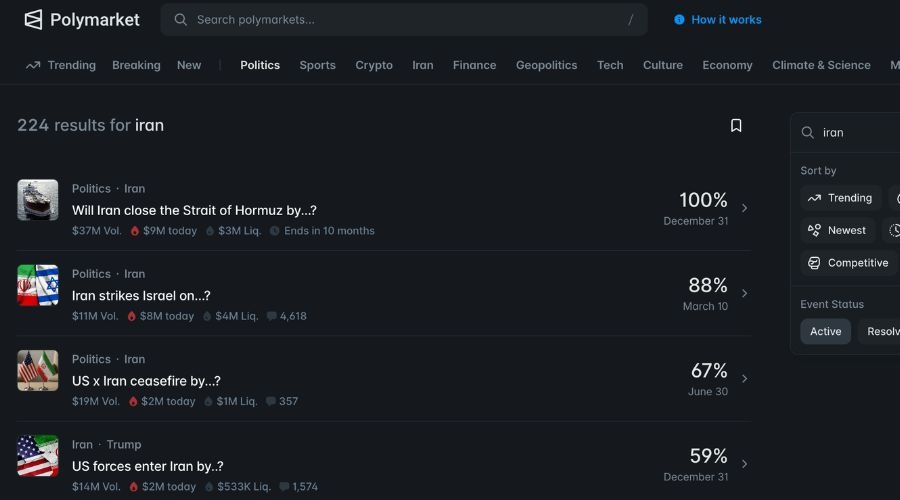Click the Trending arrow icon in nav
The width and height of the screenshot is (900, 500).
[33, 65]
